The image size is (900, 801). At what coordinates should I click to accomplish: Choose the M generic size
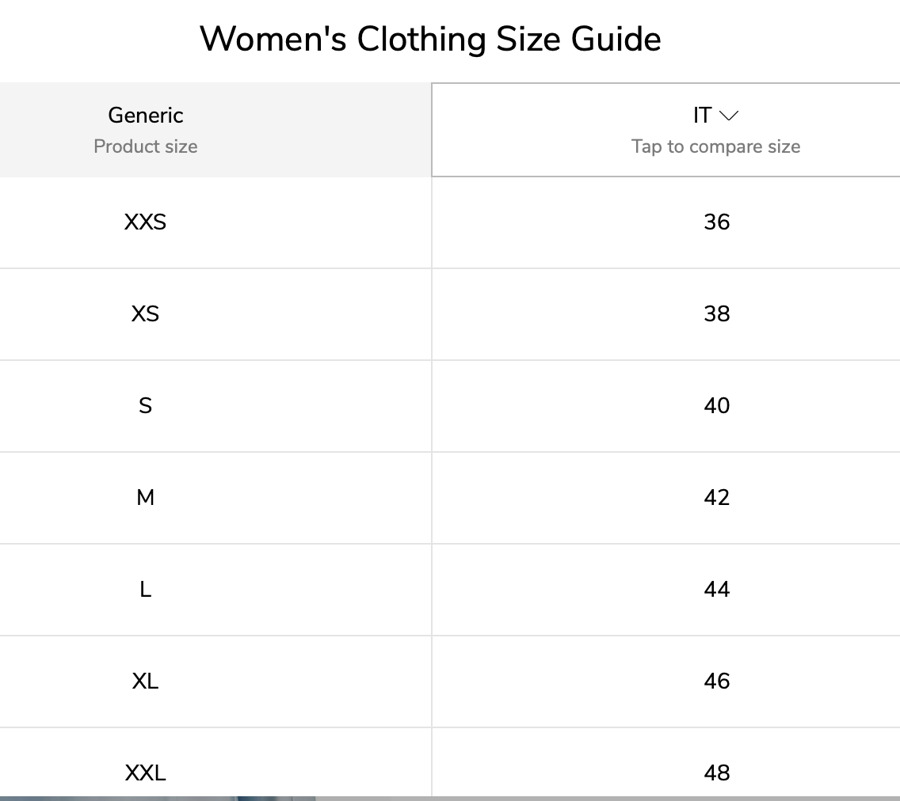tap(146, 498)
